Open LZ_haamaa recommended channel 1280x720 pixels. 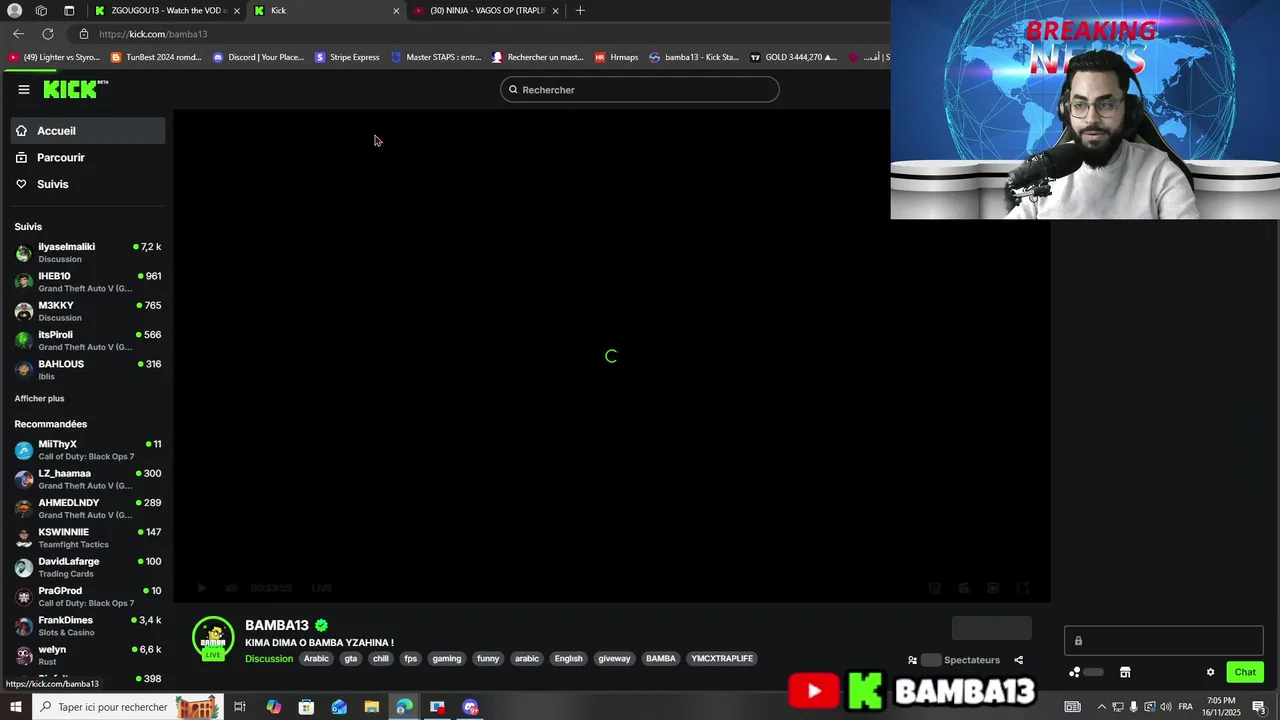88,478
